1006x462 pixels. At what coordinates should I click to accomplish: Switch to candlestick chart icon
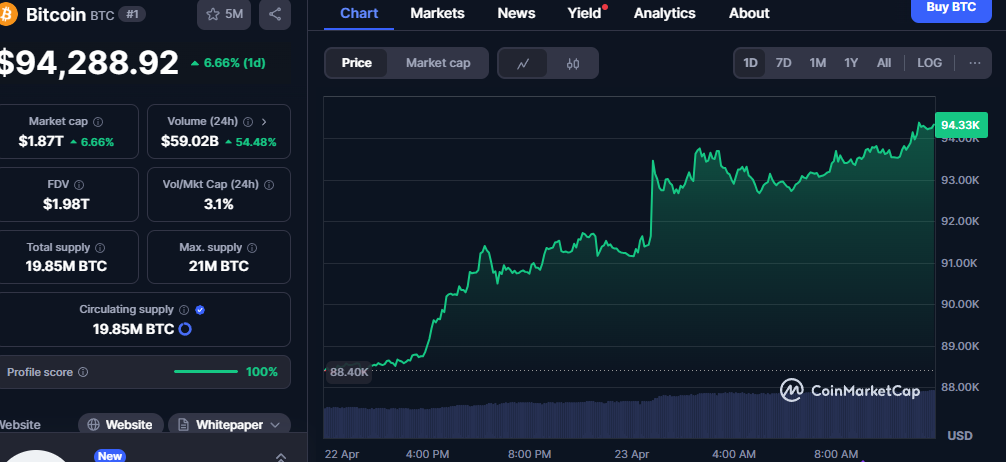click(x=573, y=63)
